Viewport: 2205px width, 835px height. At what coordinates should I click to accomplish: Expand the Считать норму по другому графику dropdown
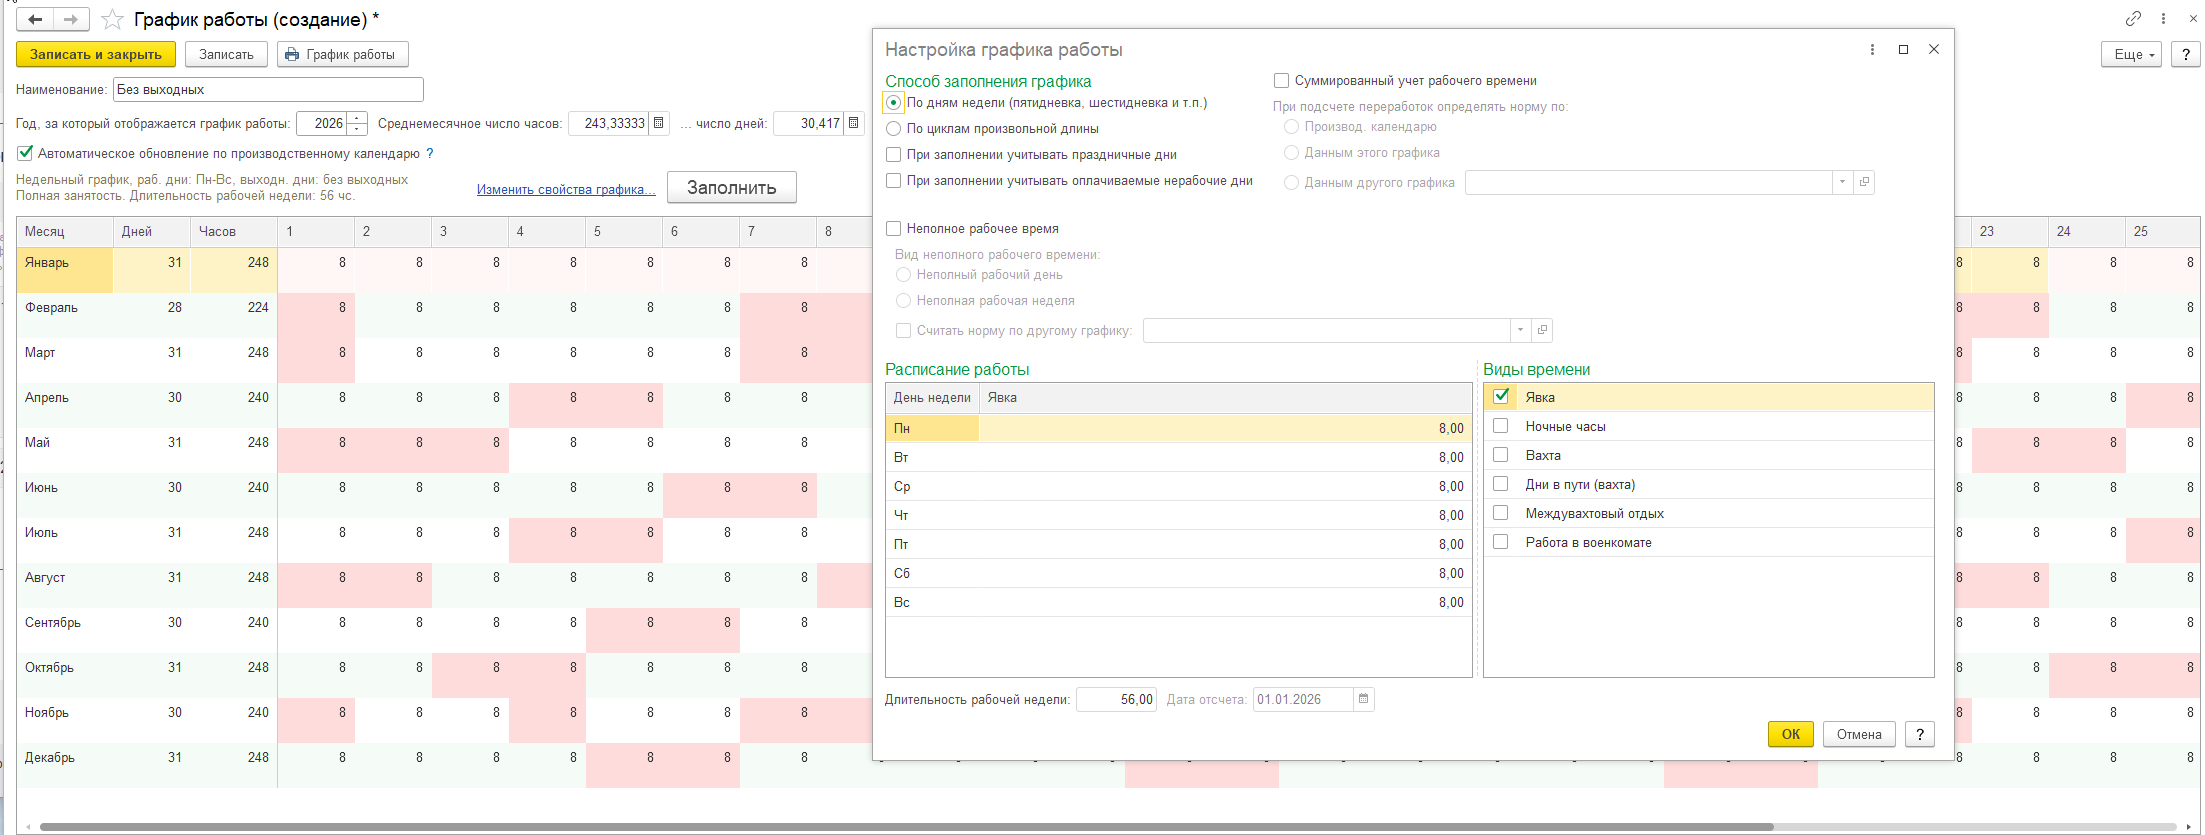pos(1520,330)
